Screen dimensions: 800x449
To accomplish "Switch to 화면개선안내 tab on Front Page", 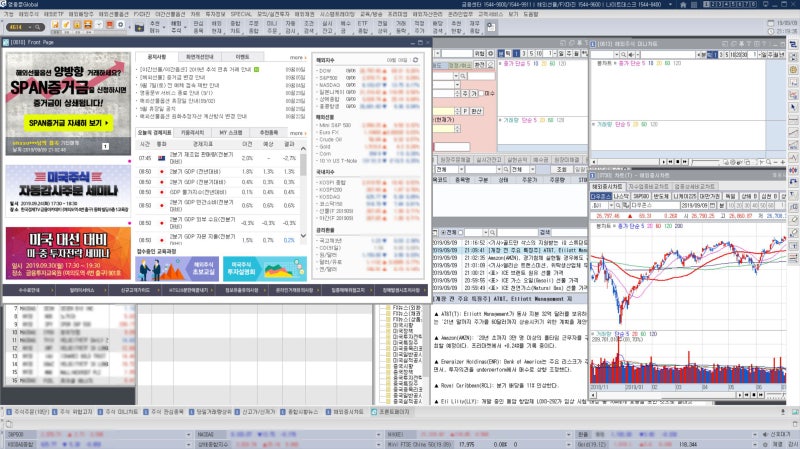I will pos(199,57).
